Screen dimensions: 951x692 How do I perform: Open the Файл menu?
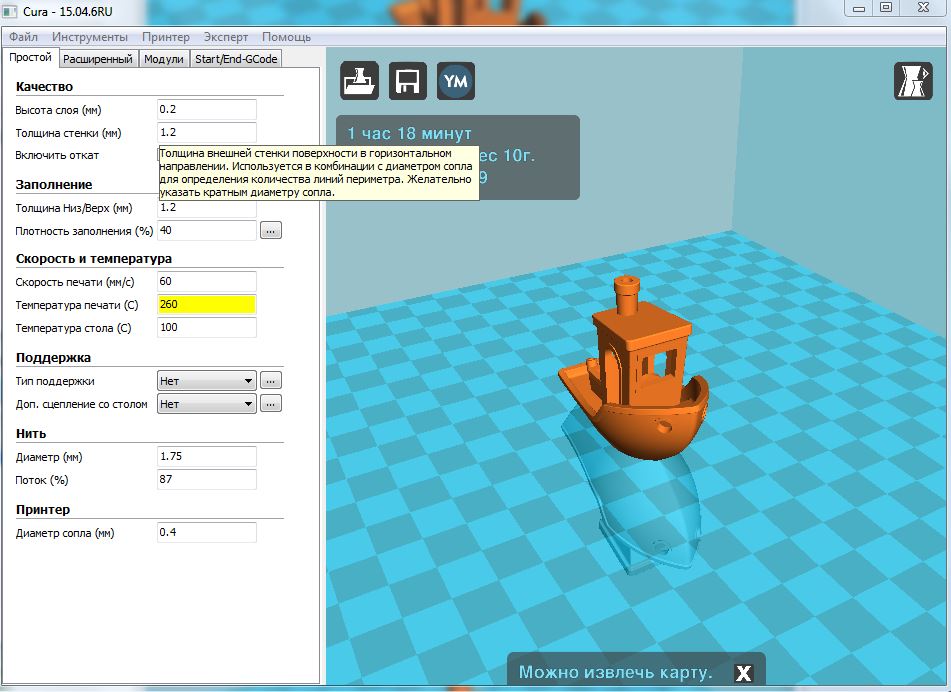(24, 37)
